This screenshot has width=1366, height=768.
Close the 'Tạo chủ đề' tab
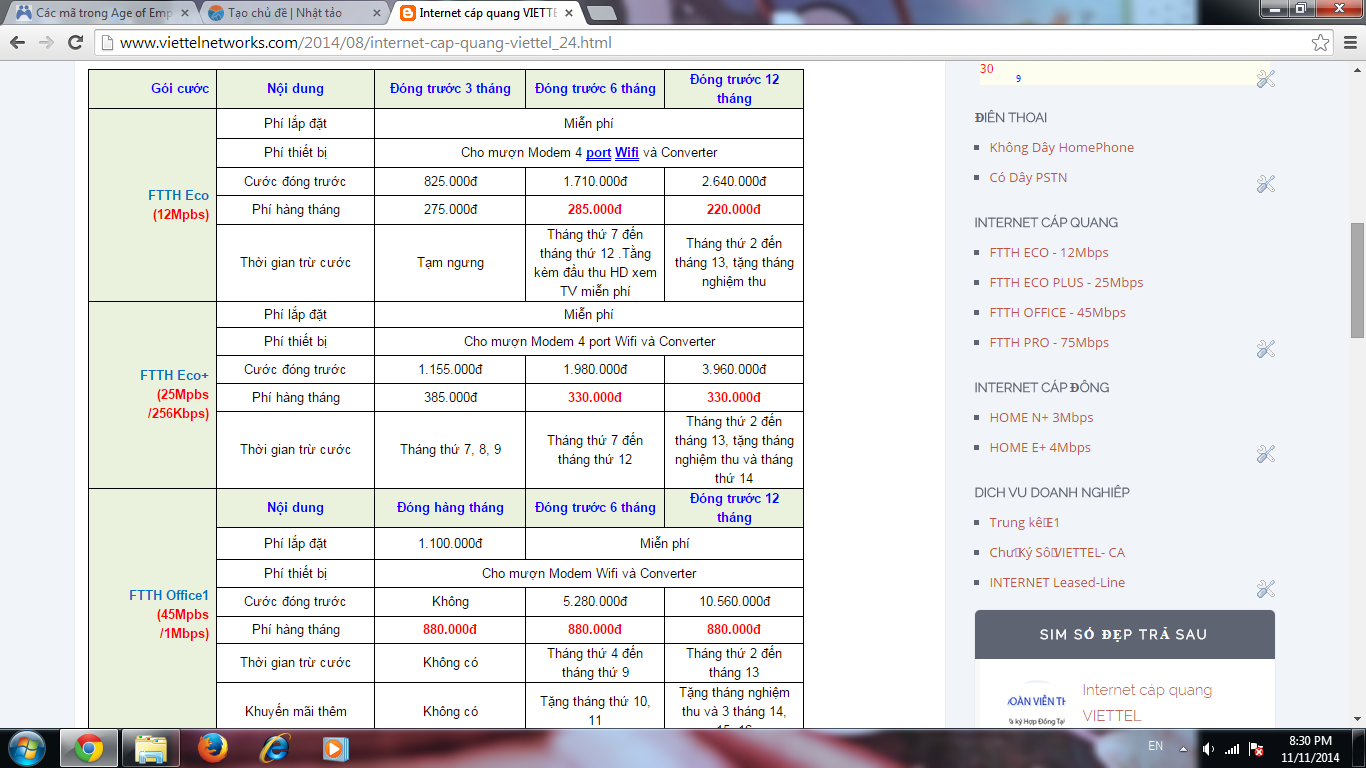click(376, 13)
